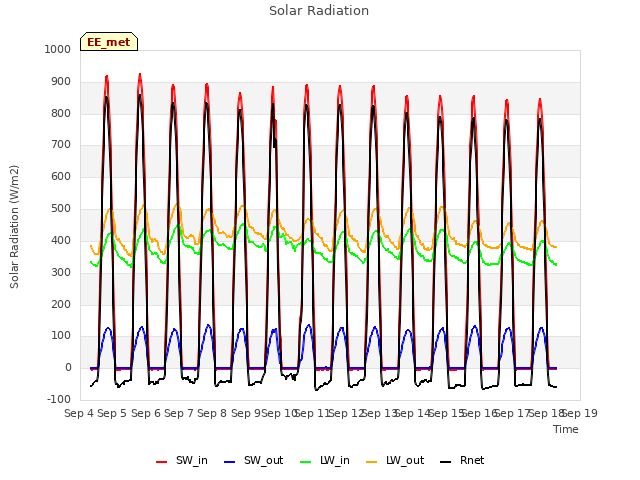
Task: Click the 500 y-axis tick label
Action: click(61, 209)
